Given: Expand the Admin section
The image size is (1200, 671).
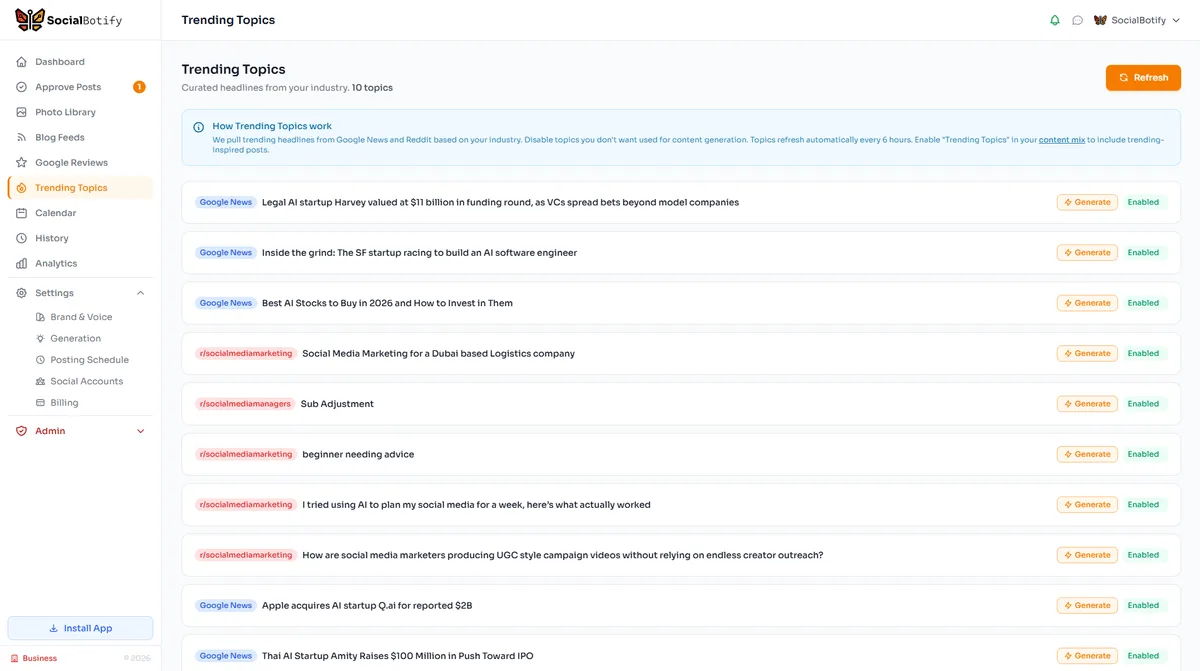Looking at the screenshot, I should pyautogui.click(x=139, y=430).
